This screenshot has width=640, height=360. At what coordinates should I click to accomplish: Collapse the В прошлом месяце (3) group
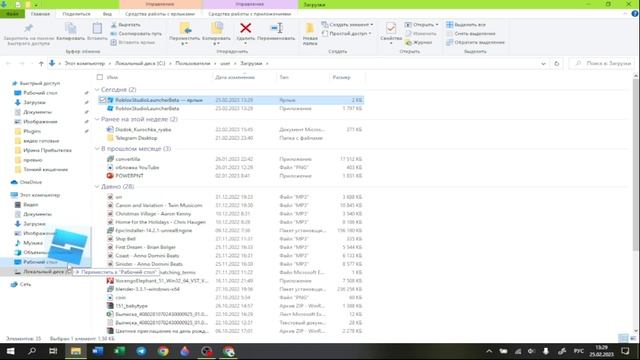click(x=97, y=149)
